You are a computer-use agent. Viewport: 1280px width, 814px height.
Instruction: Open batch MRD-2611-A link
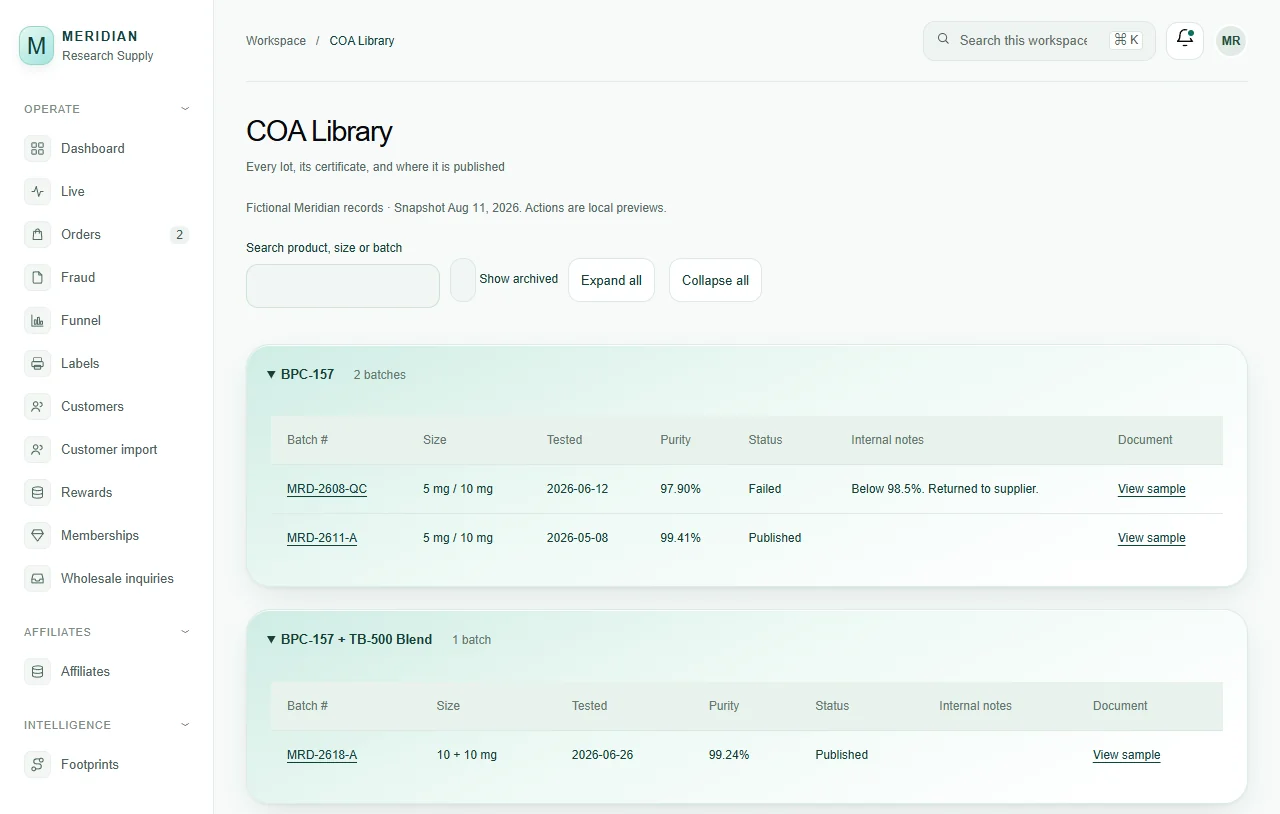(x=322, y=538)
